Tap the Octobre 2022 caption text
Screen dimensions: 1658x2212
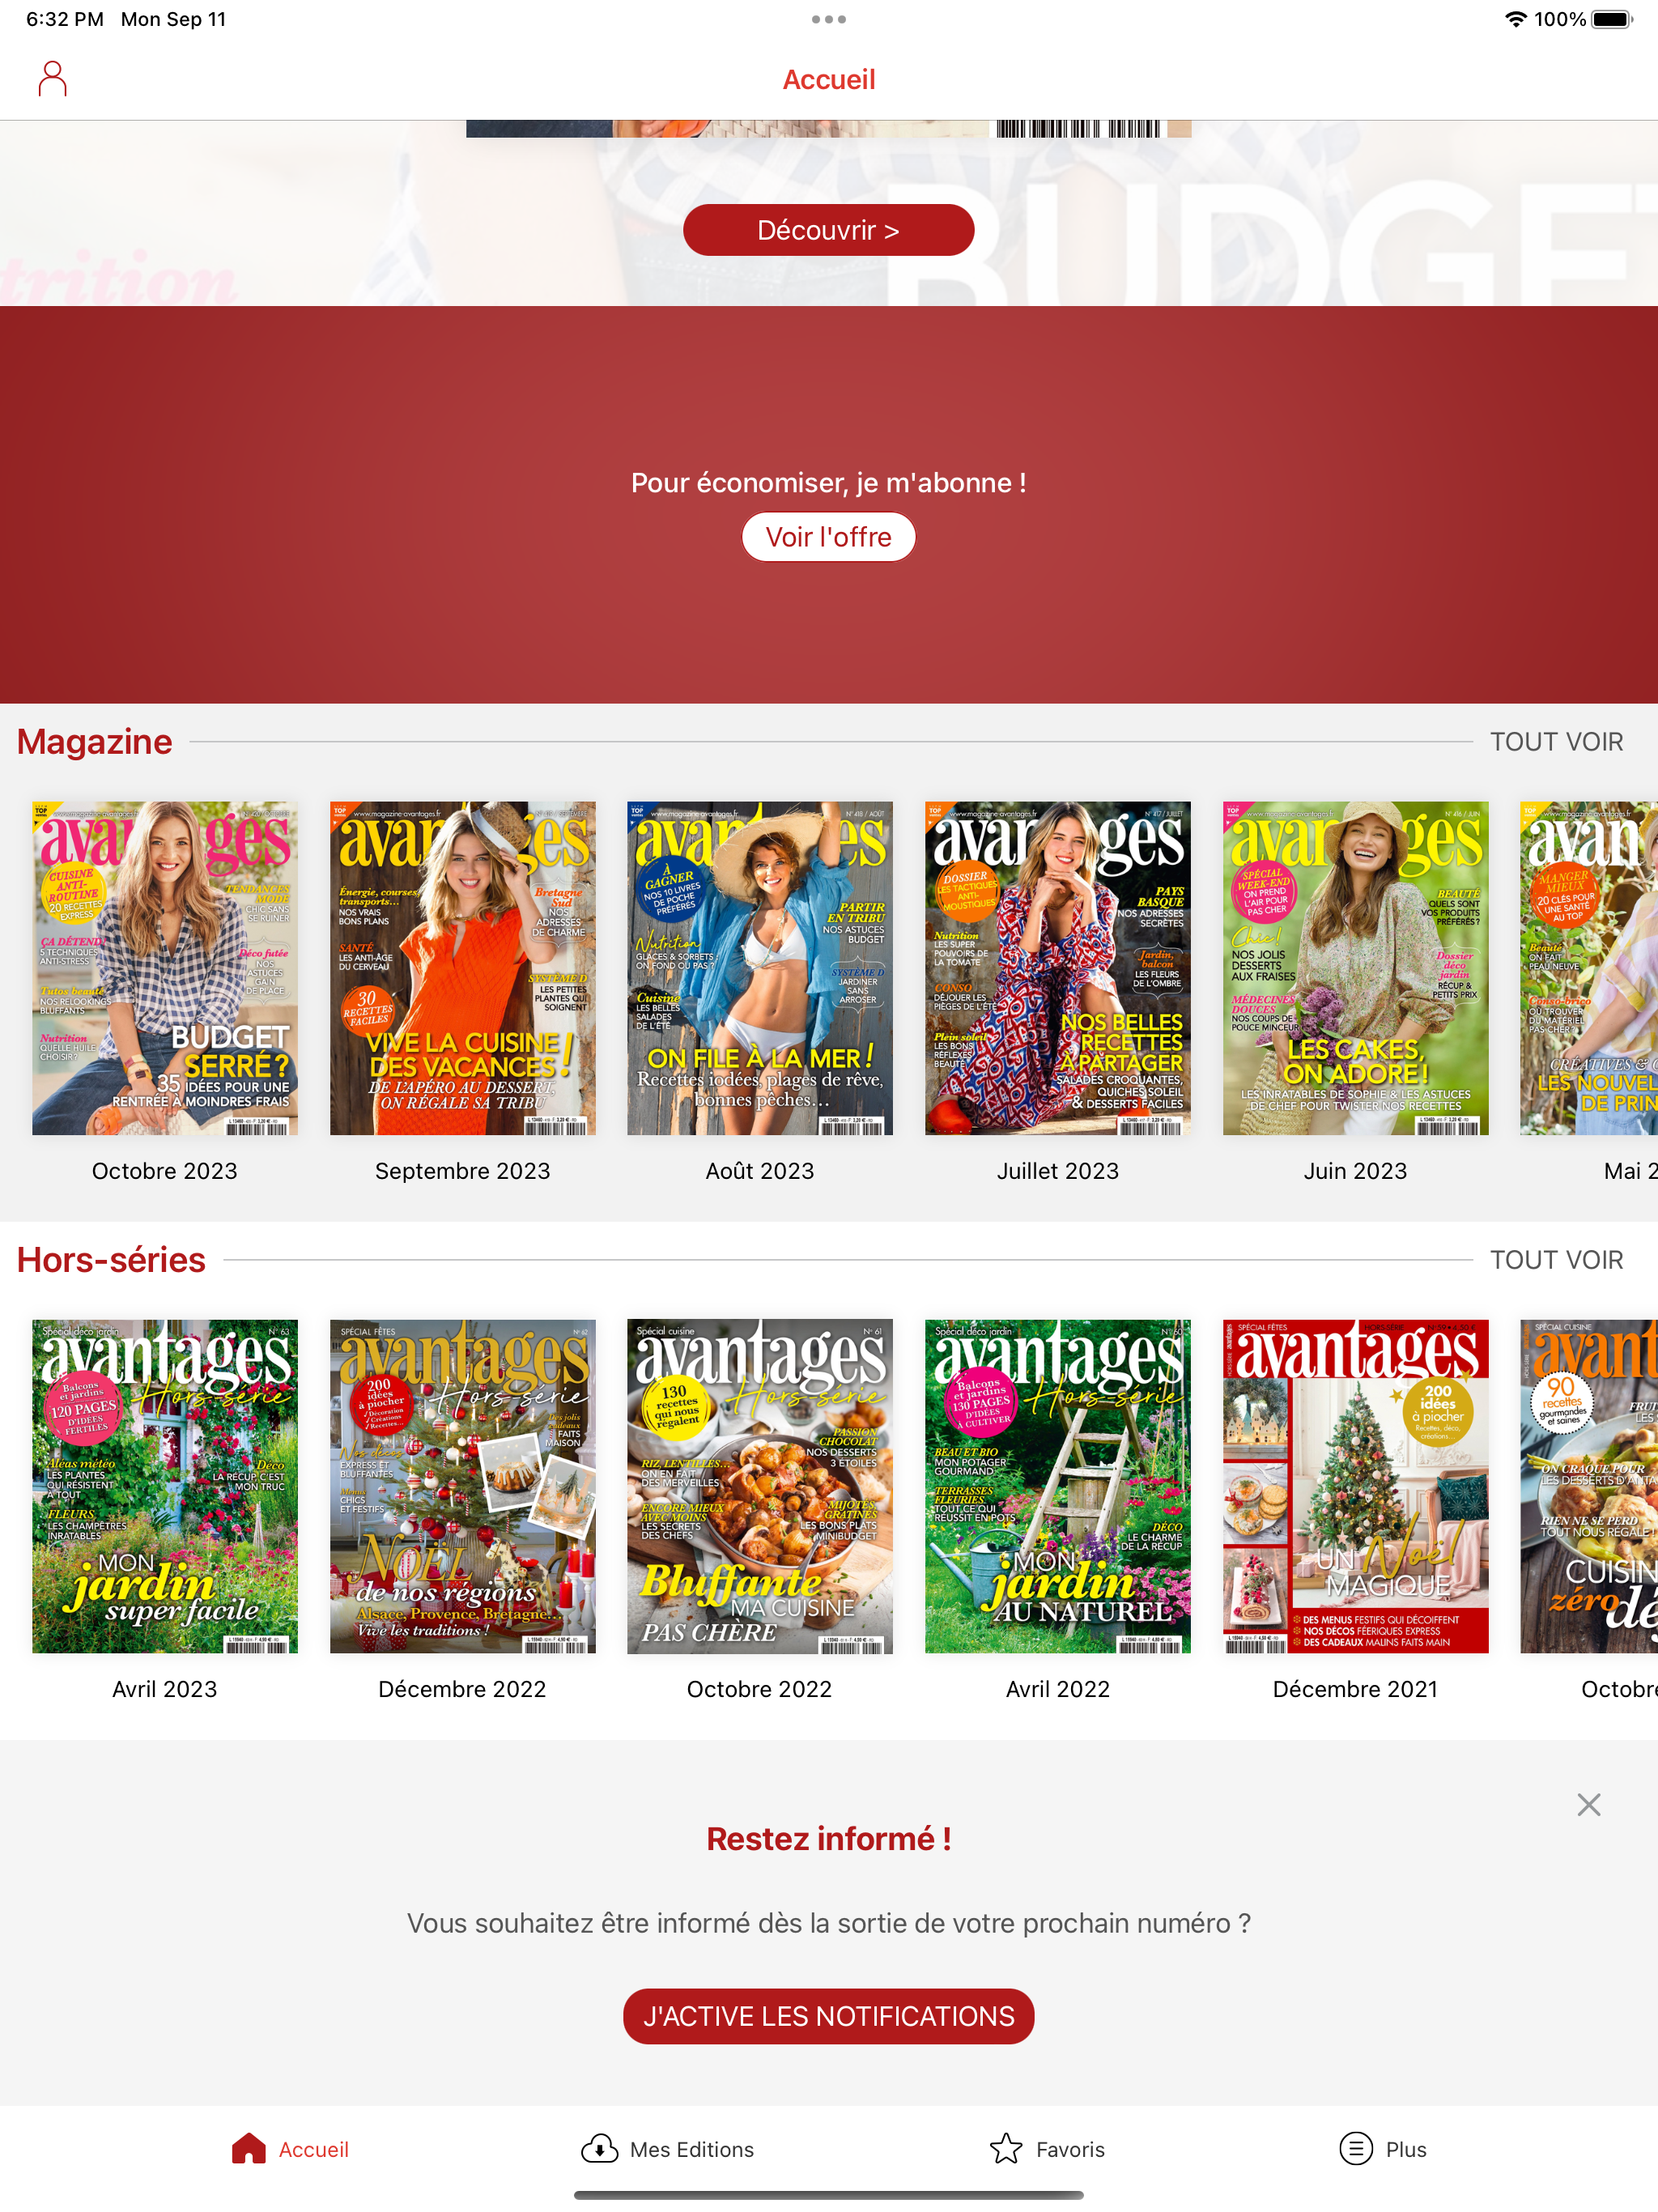760,1689
